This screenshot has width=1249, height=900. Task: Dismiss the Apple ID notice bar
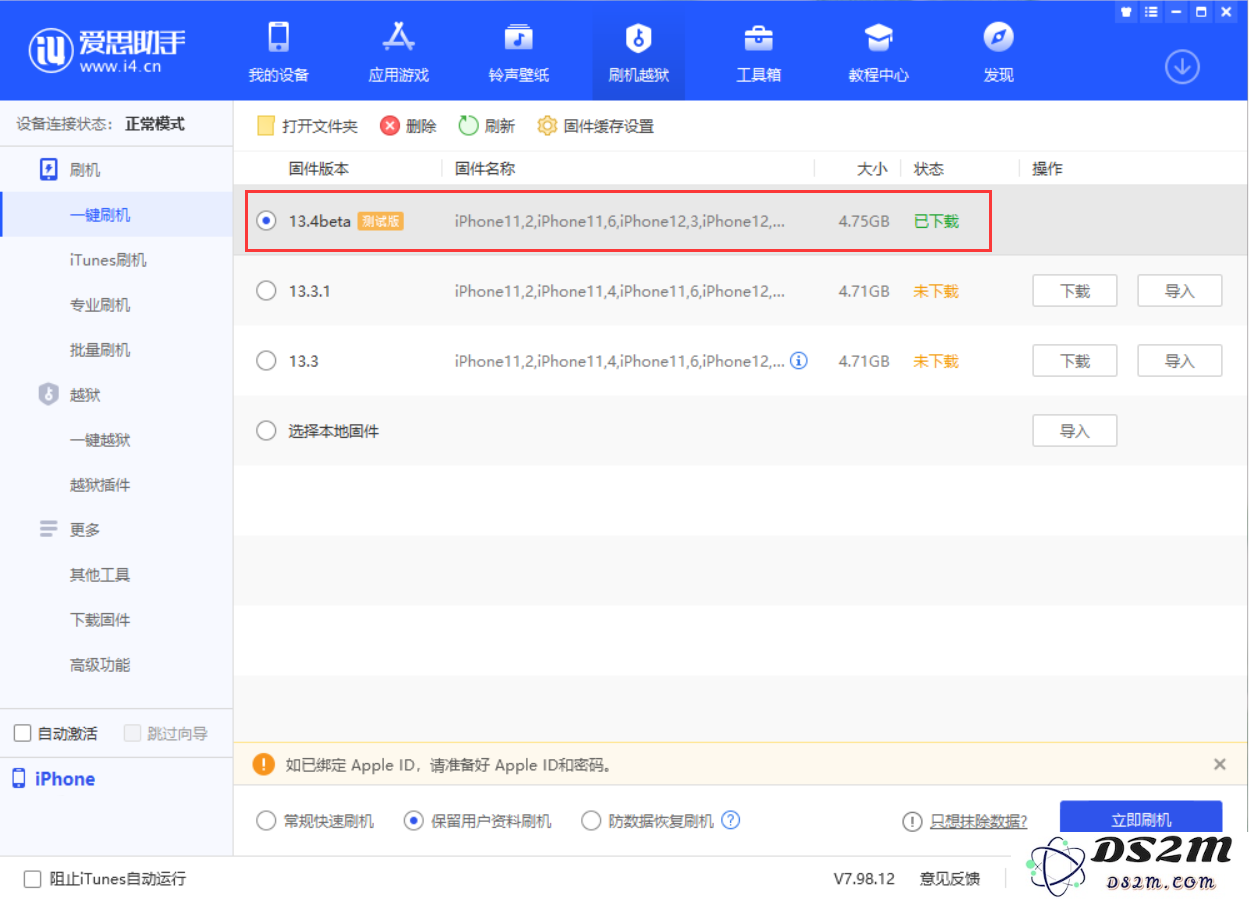[1219, 765]
